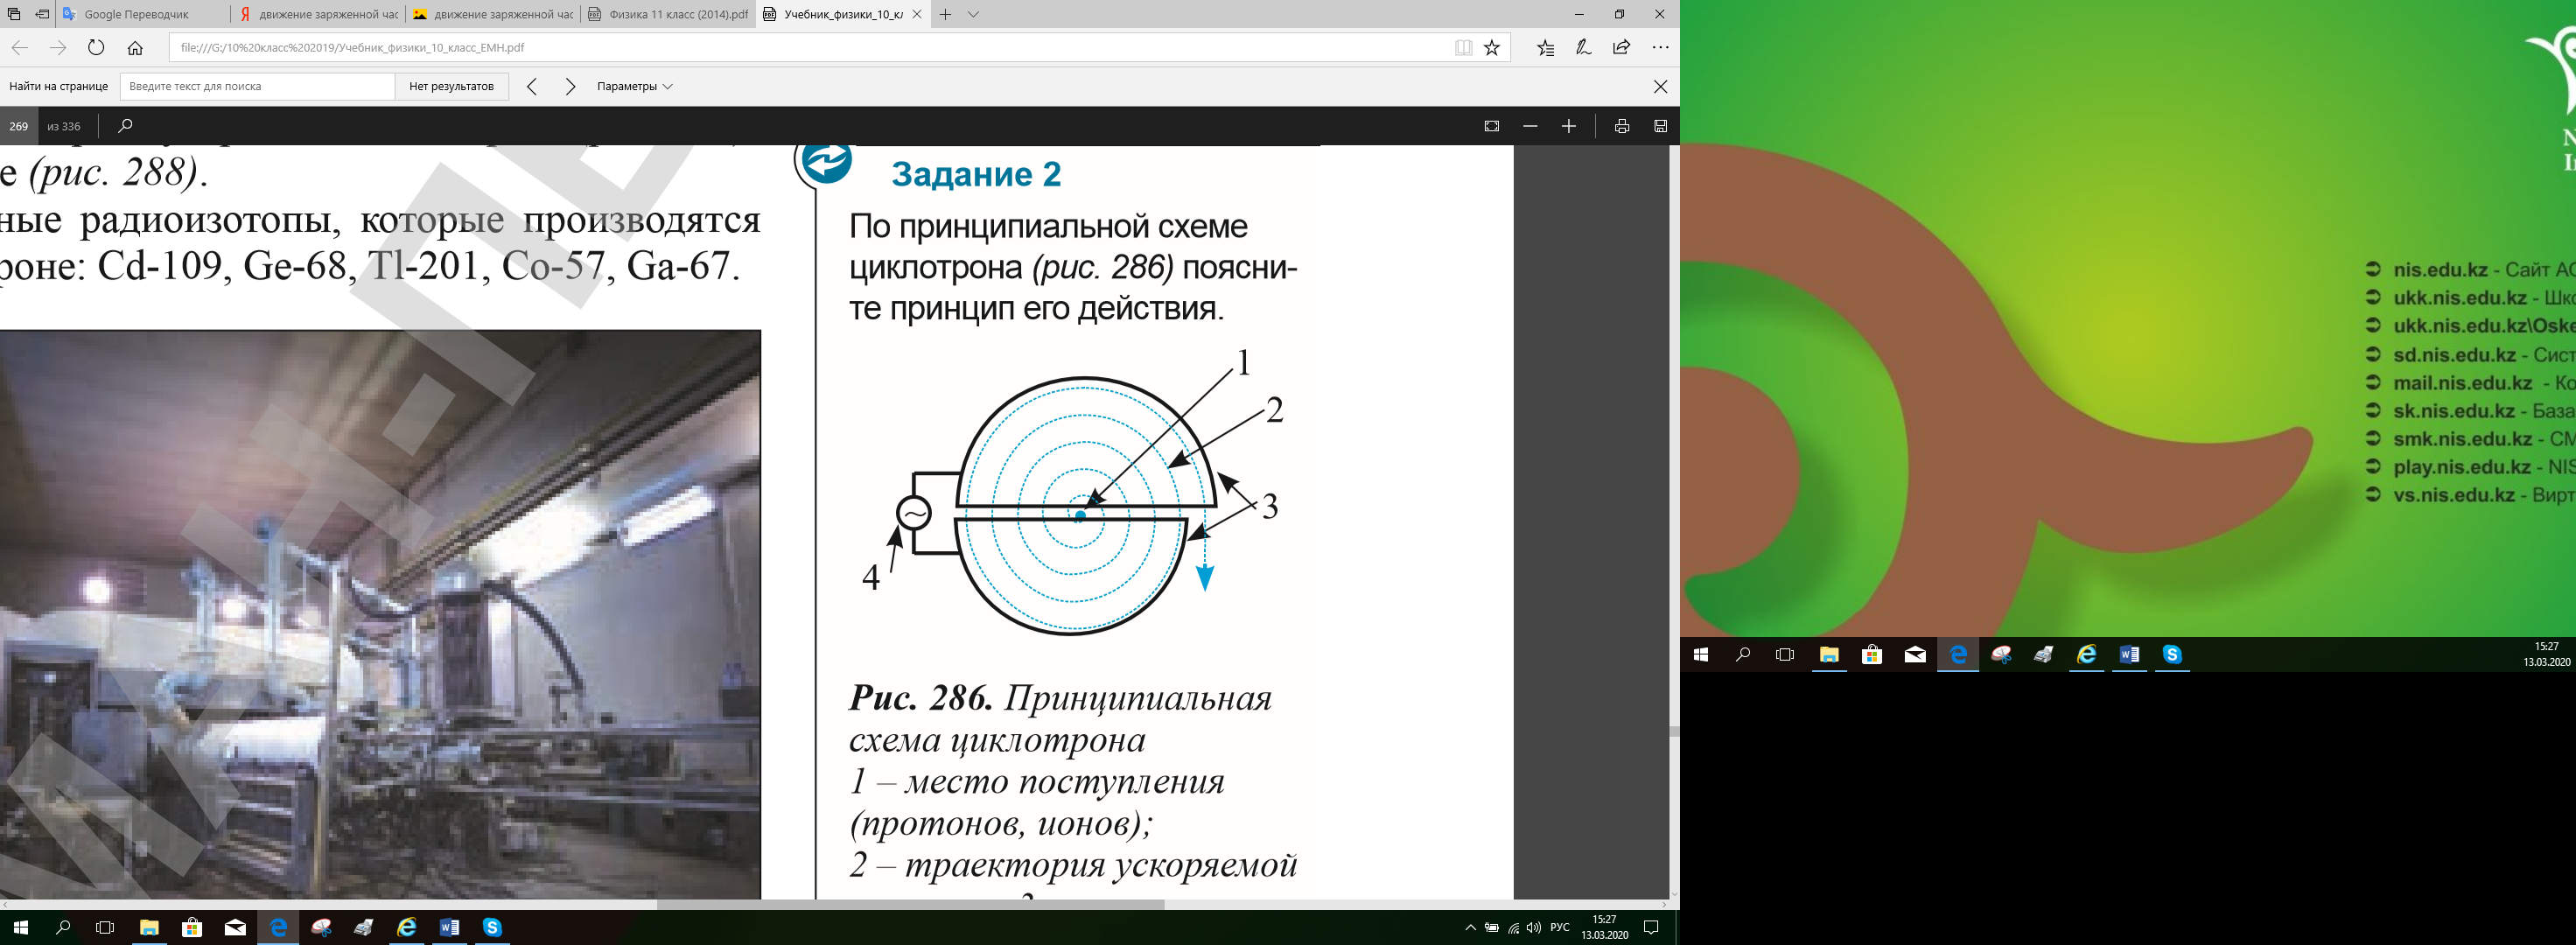Switch to the Google Переводчик tab

[x=143, y=14]
